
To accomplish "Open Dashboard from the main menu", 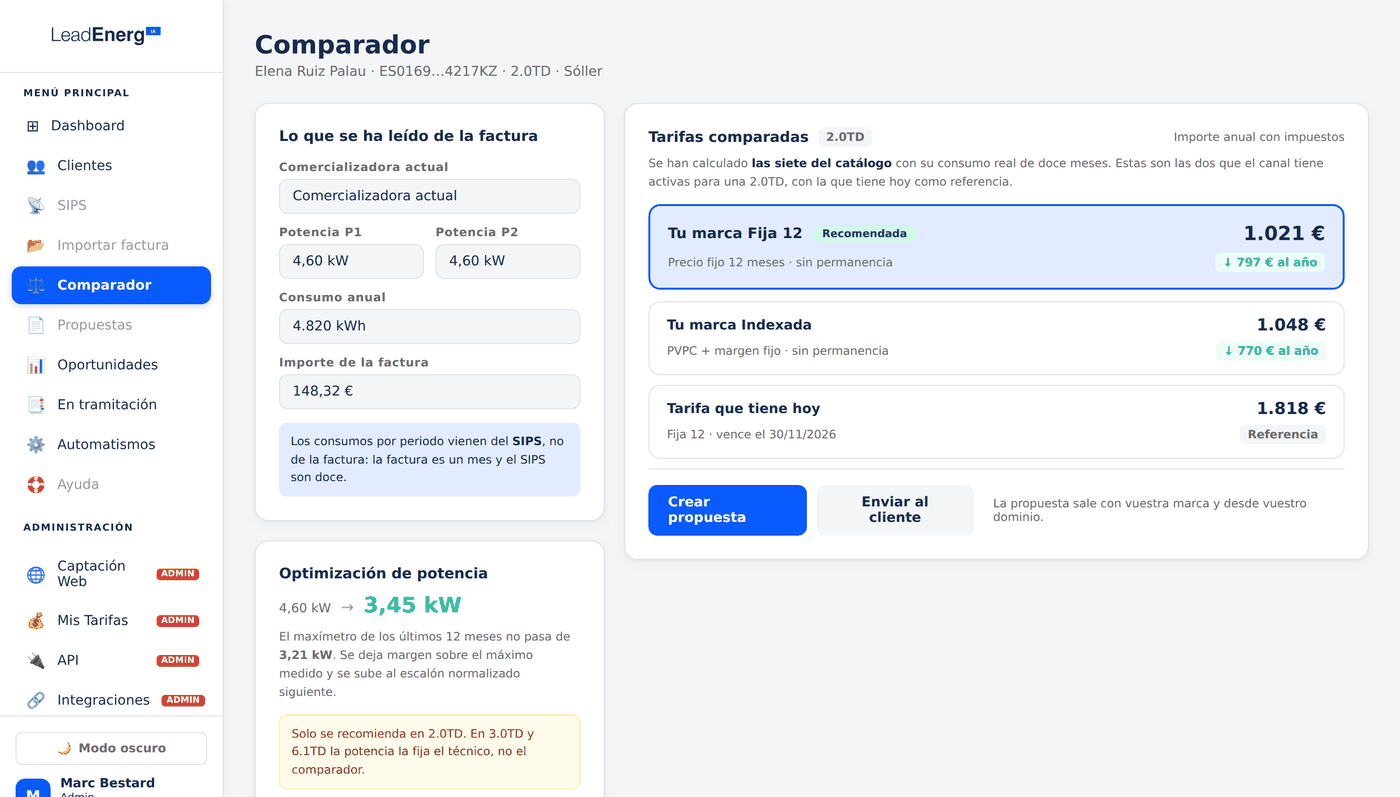I will 111,126.
